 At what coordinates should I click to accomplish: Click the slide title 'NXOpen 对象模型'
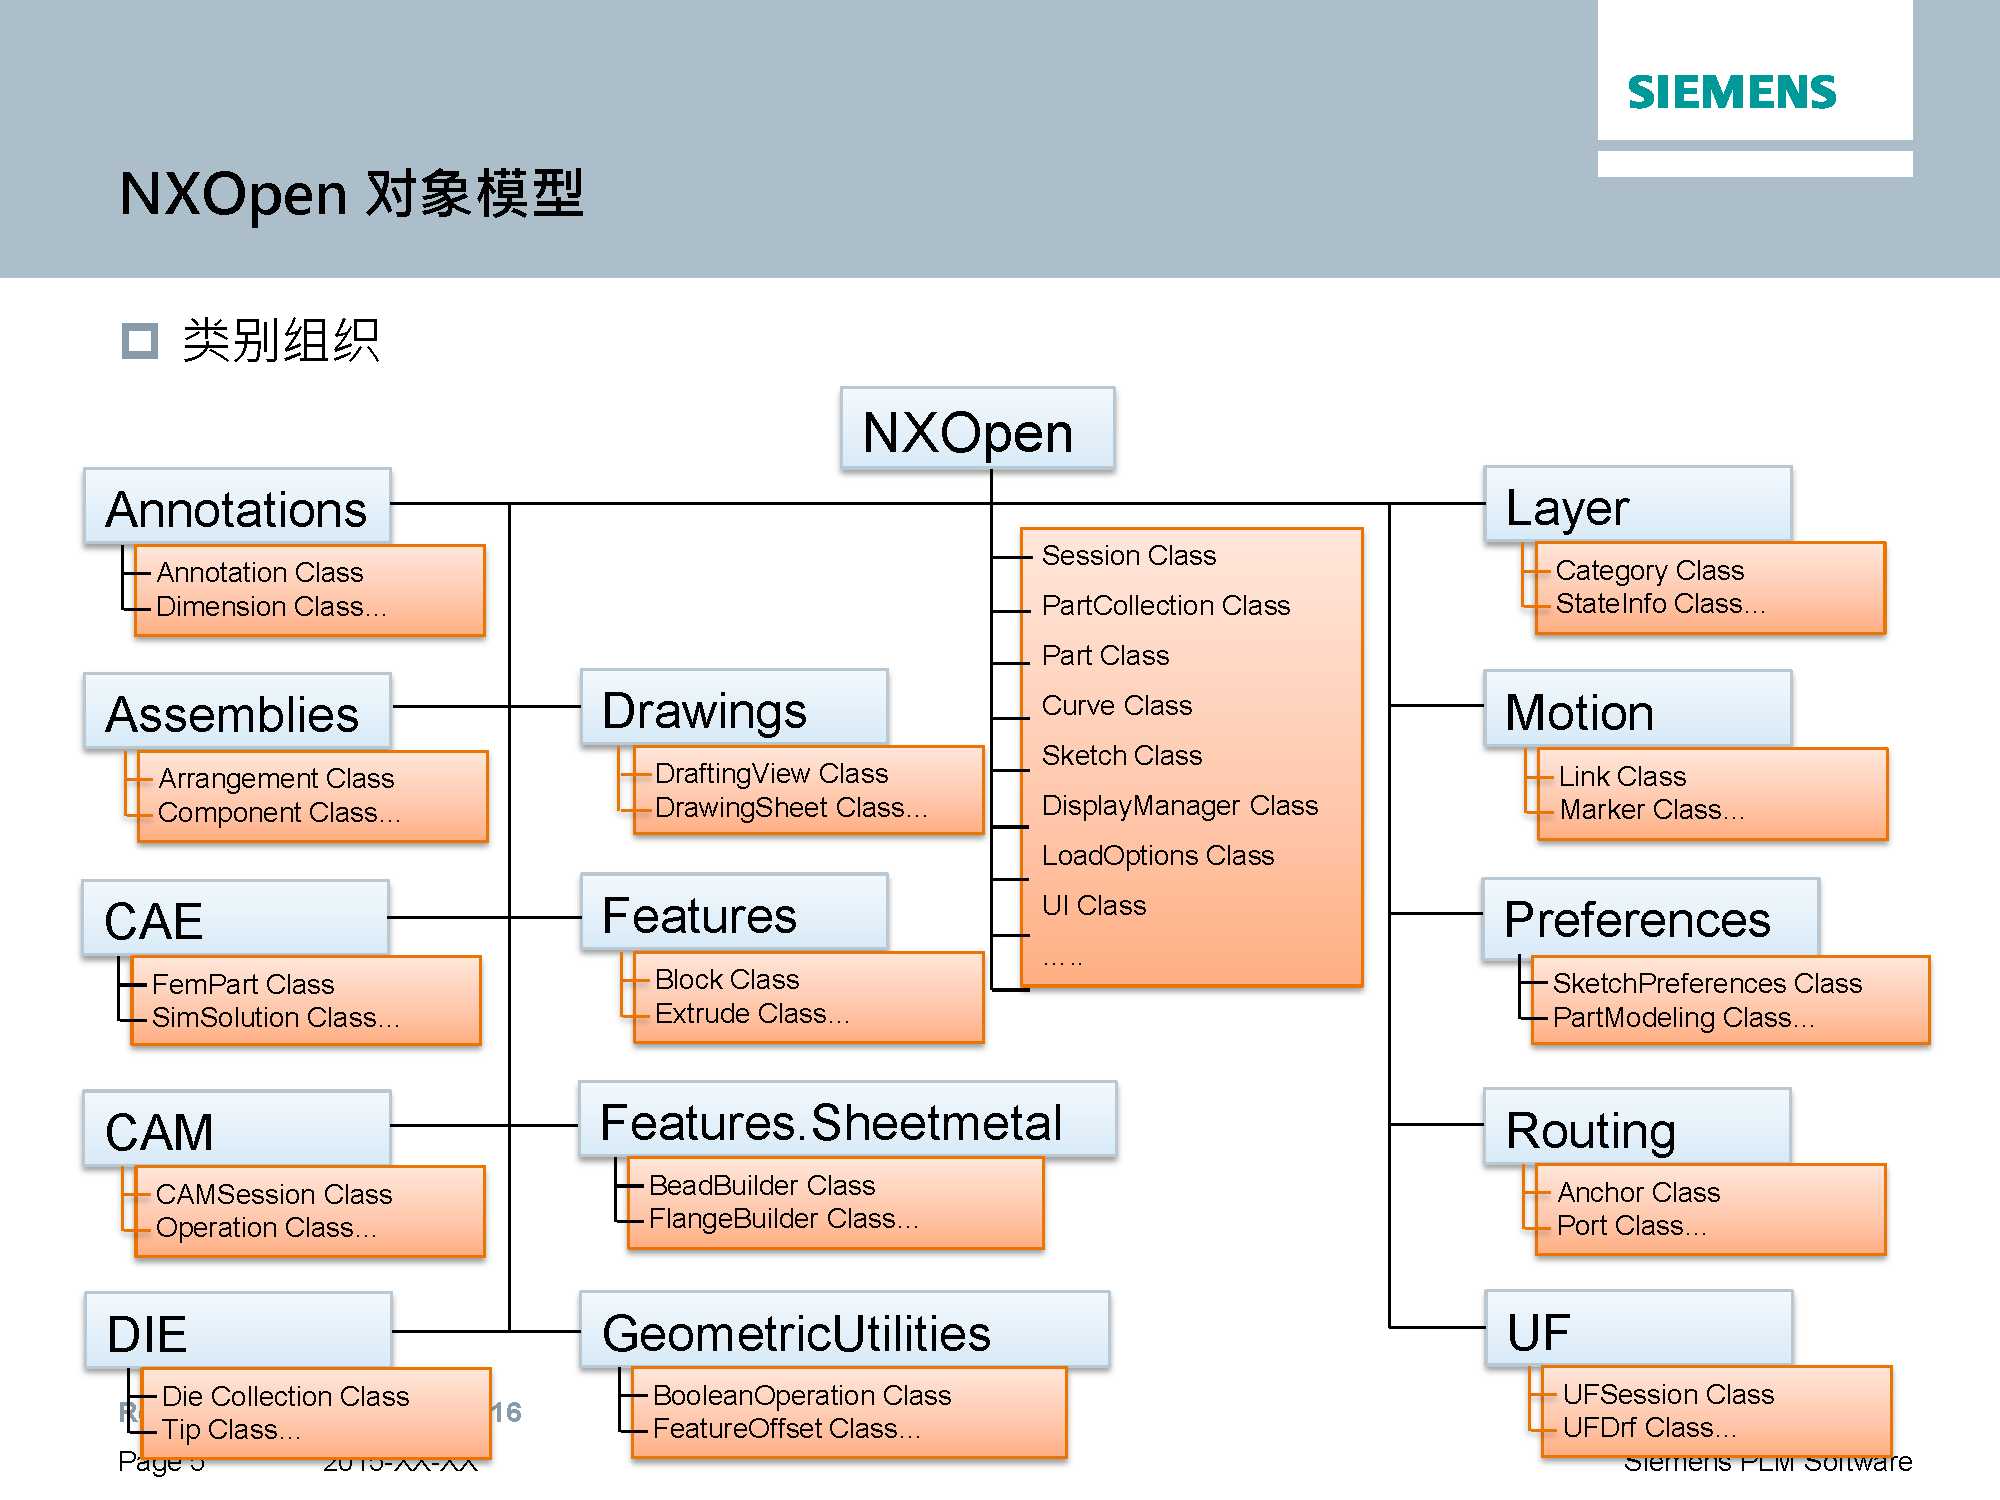(x=351, y=193)
